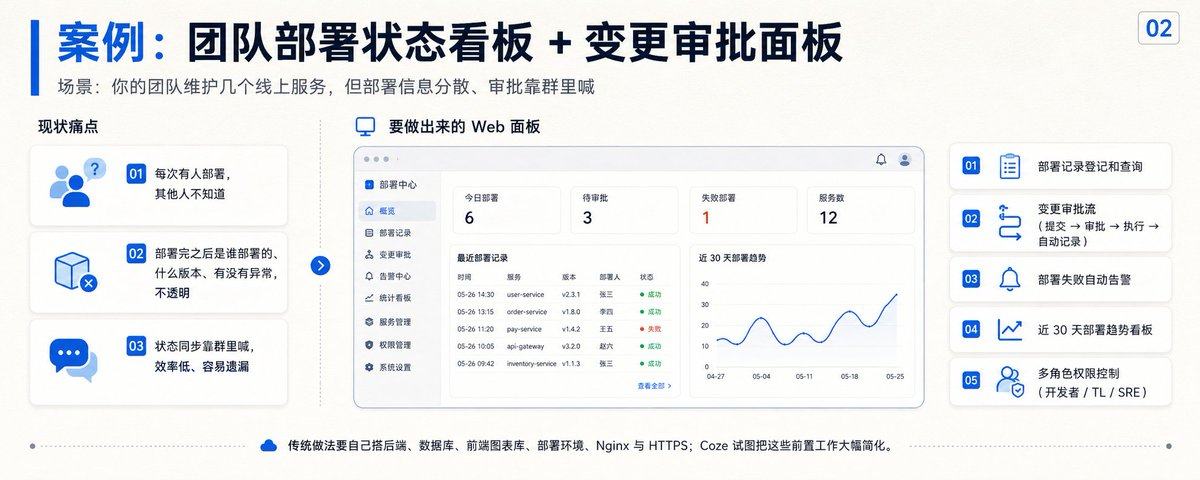Screen dimensions: 1200x480
Task: Click the 部署记录 sidebar icon
Action: point(369,233)
